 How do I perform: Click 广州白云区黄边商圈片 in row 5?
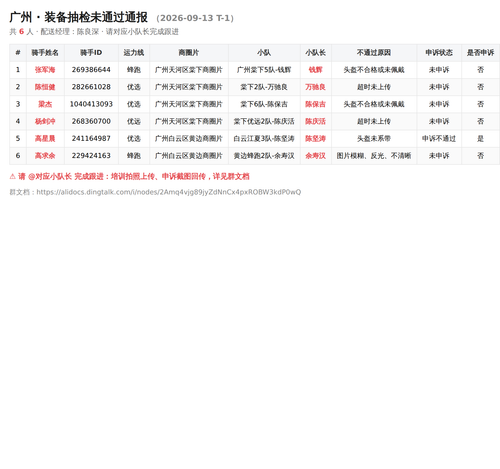pos(189,139)
